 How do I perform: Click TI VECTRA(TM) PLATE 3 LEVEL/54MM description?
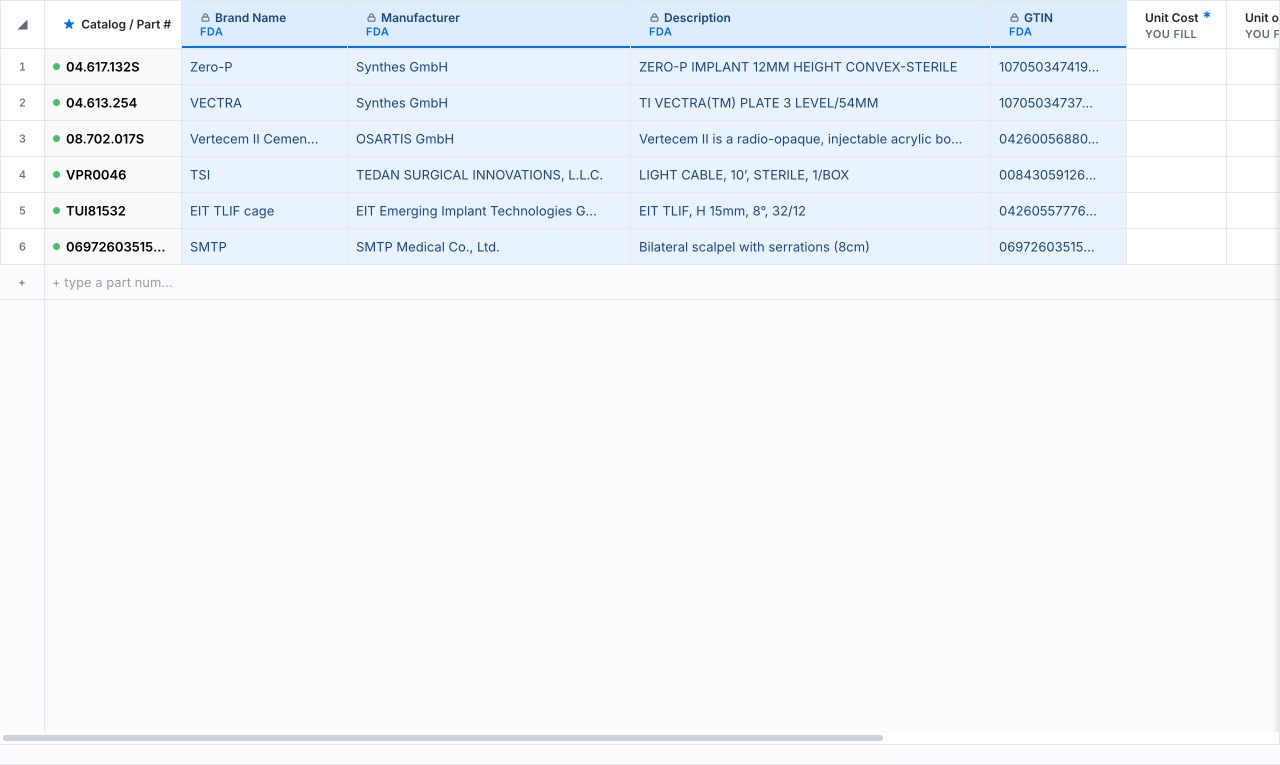[x=810, y=103]
